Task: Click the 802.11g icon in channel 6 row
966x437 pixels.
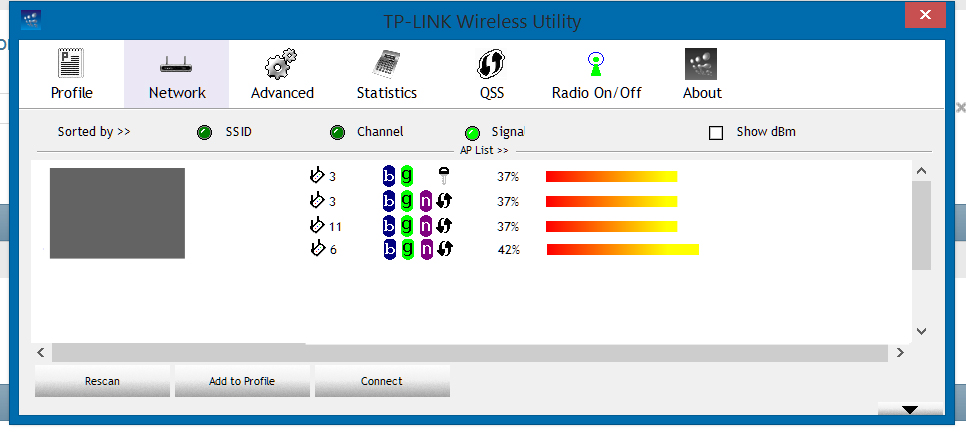Action: (407, 250)
